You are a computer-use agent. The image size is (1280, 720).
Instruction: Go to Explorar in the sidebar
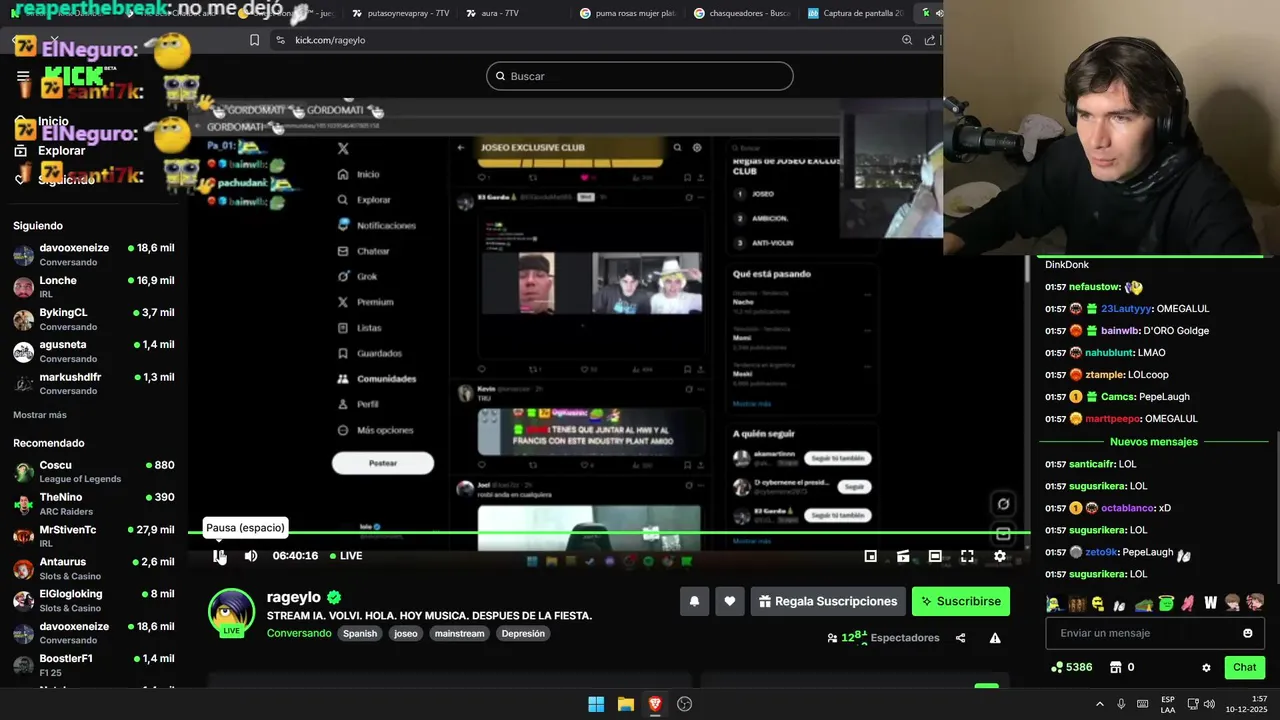click(x=50, y=151)
